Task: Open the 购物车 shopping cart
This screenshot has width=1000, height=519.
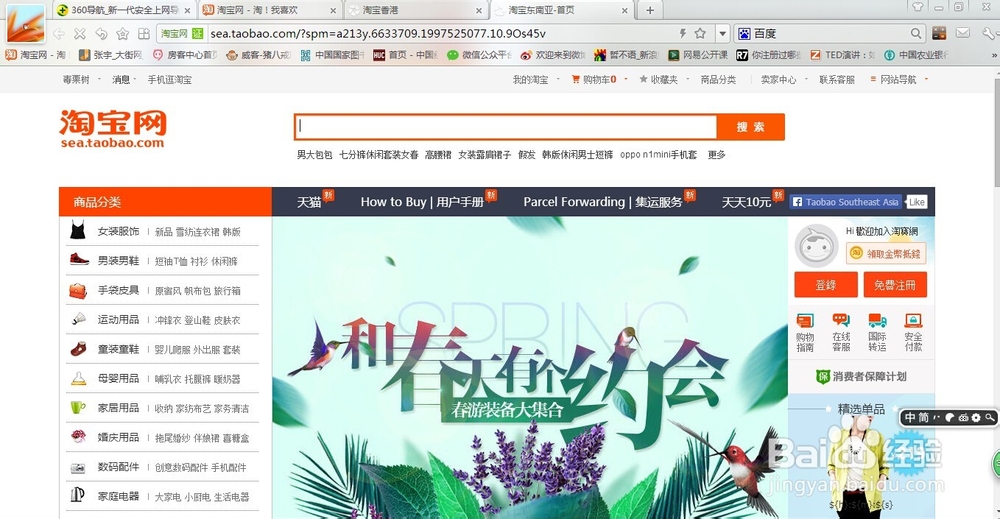Action: tap(594, 80)
